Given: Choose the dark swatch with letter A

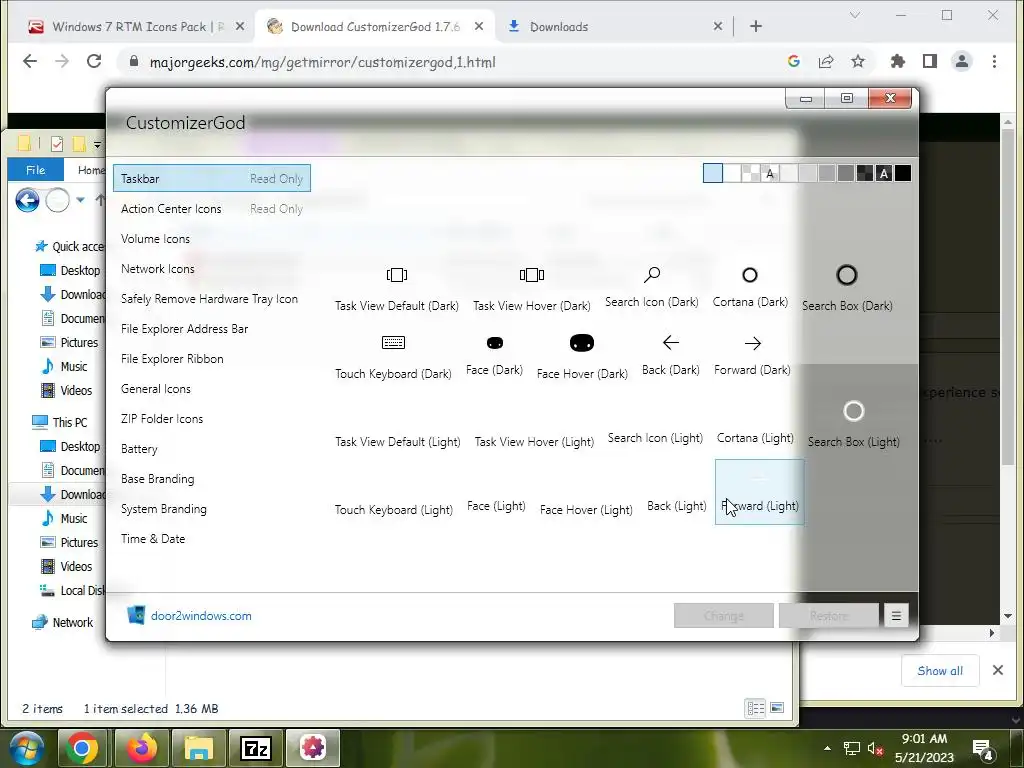Looking at the screenshot, I should 884,173.
